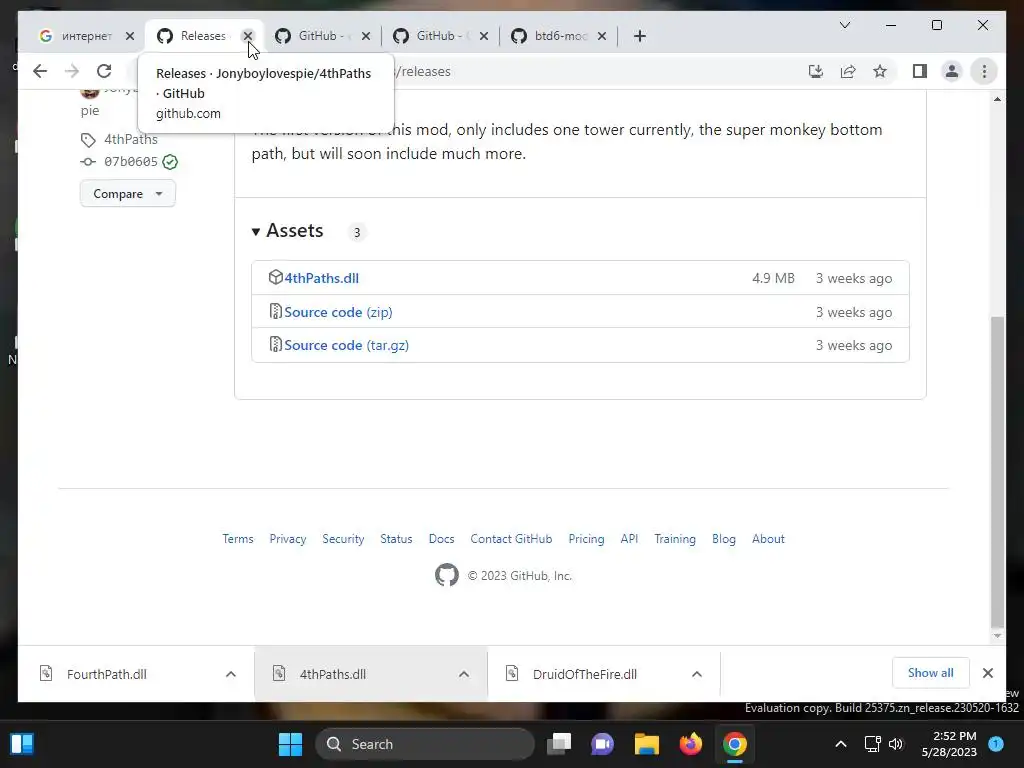1024x768 pixels.
Task: Open downloaded FourthPath.dll file
Action: (106, 674)
